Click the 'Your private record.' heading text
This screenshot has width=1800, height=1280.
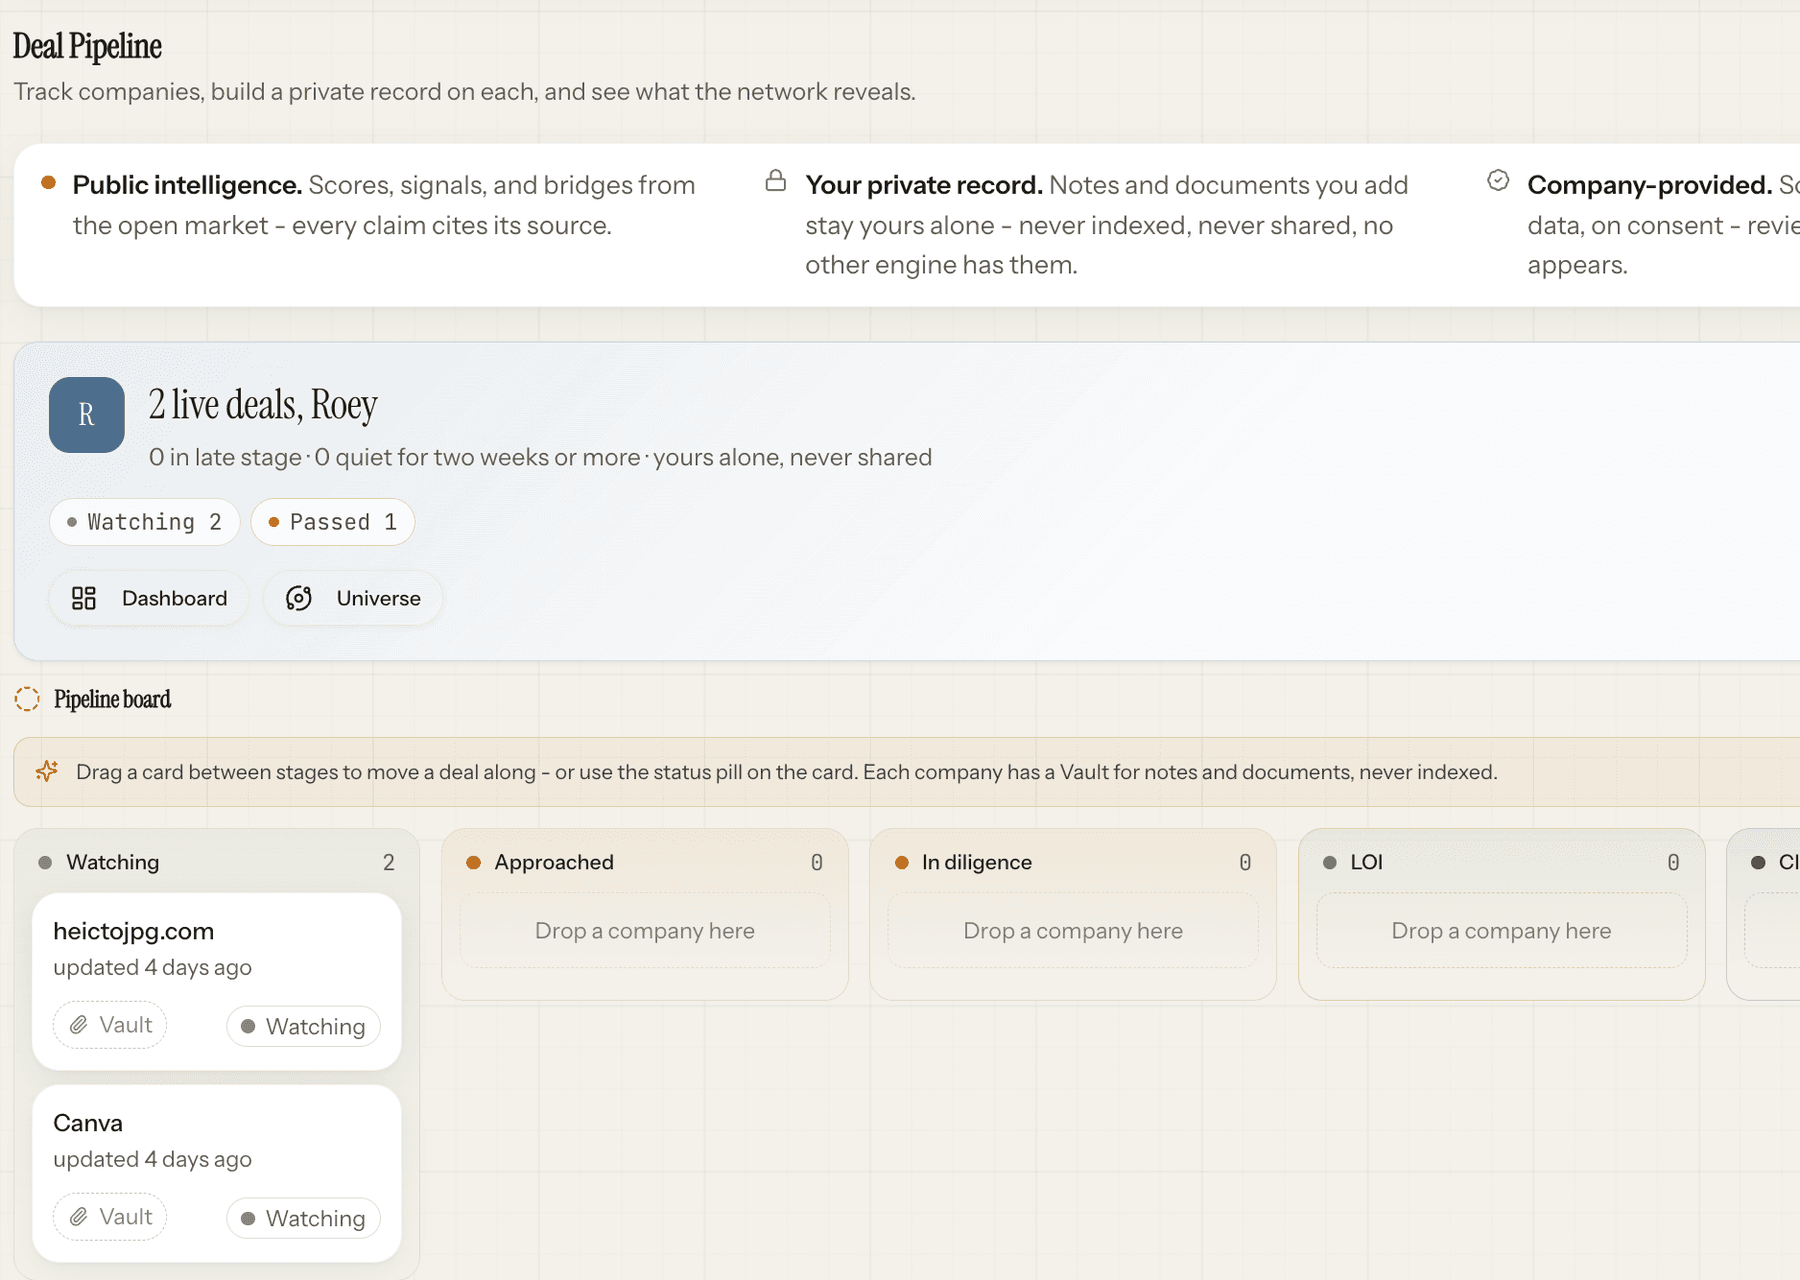[924, 185]
